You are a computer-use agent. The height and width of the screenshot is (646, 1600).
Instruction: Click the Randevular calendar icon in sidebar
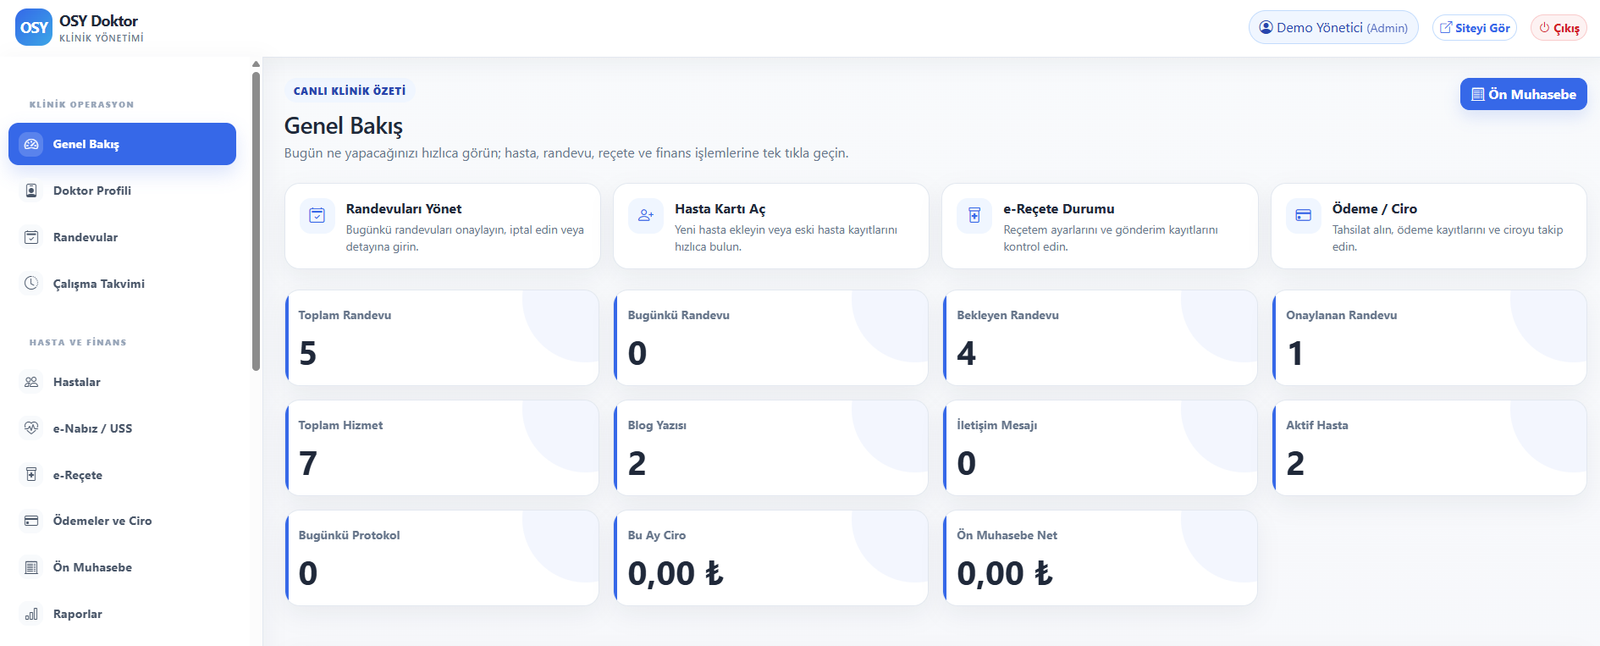pos(32,237)
